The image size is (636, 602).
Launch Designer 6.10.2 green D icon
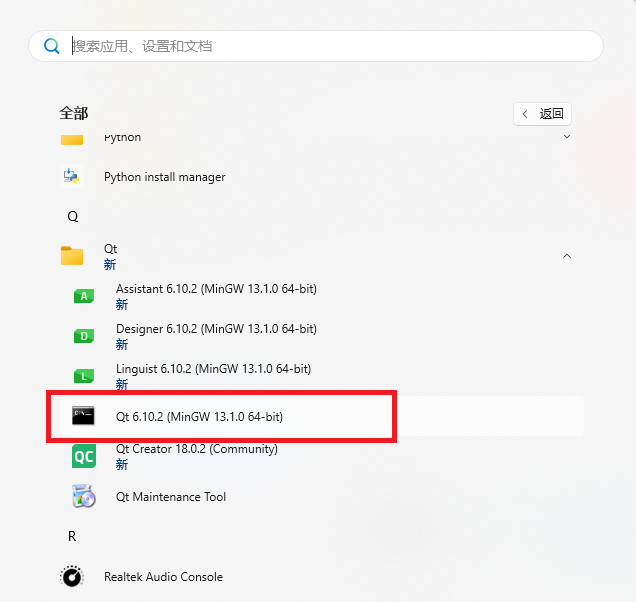pos(84,336)
